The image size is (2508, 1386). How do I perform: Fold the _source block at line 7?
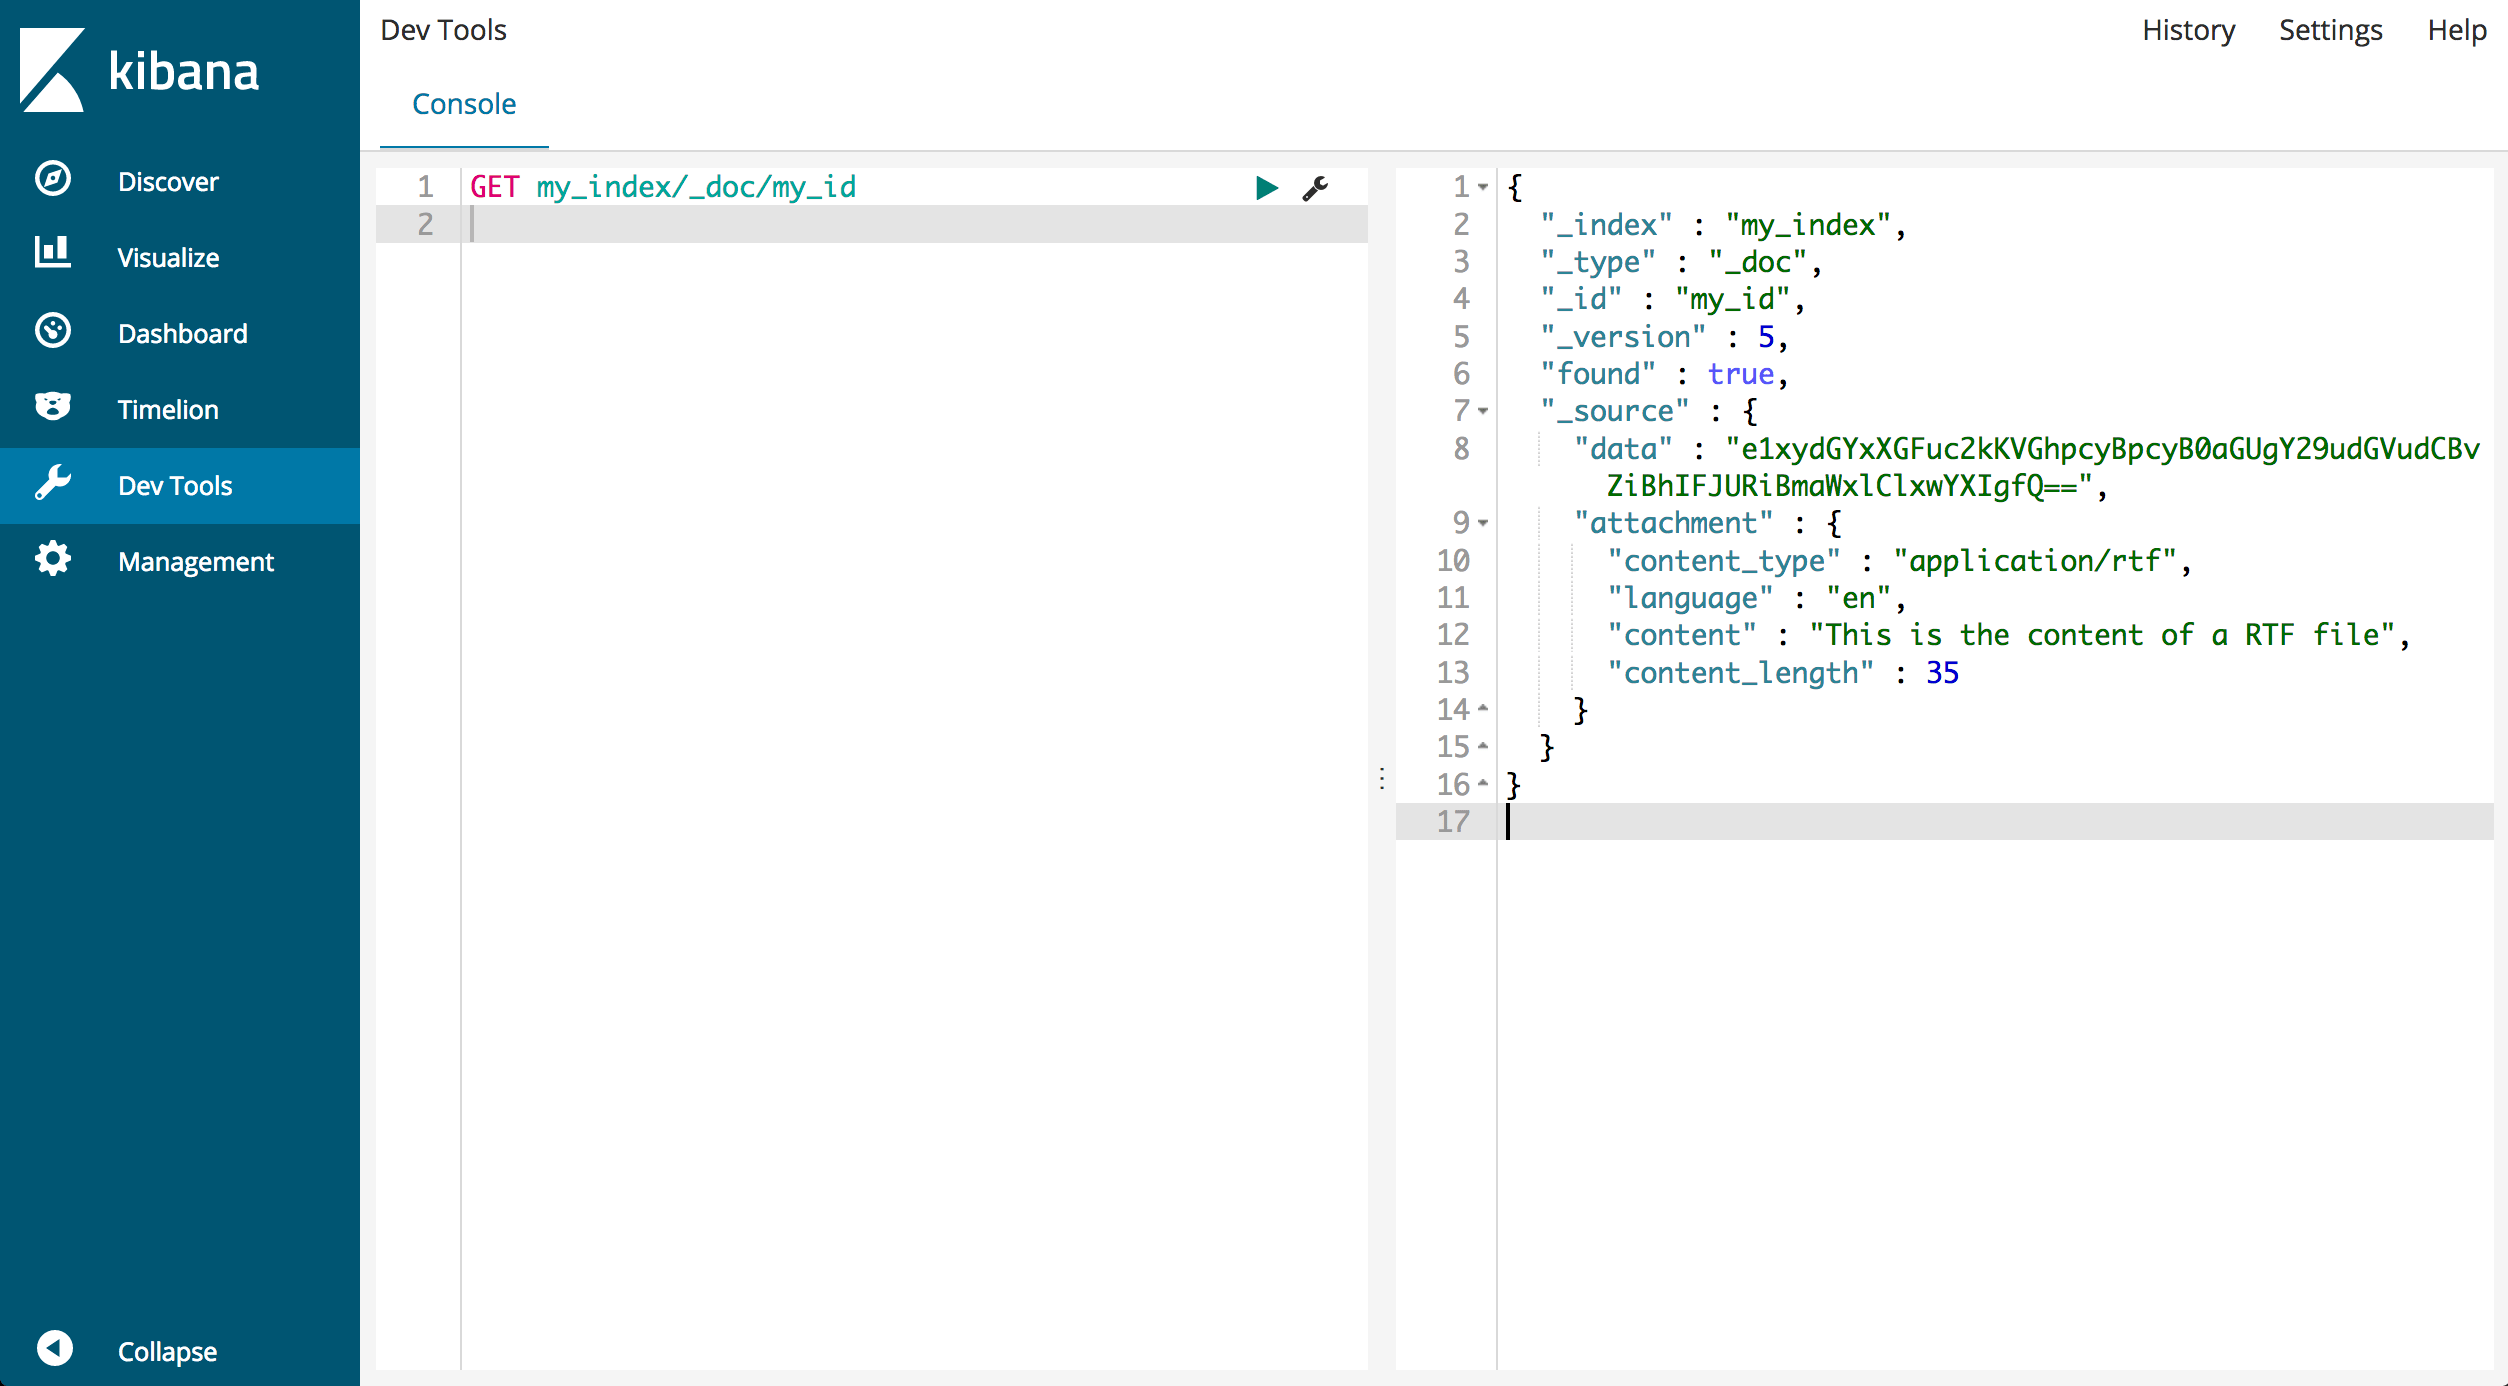[x=1483, y=411]
